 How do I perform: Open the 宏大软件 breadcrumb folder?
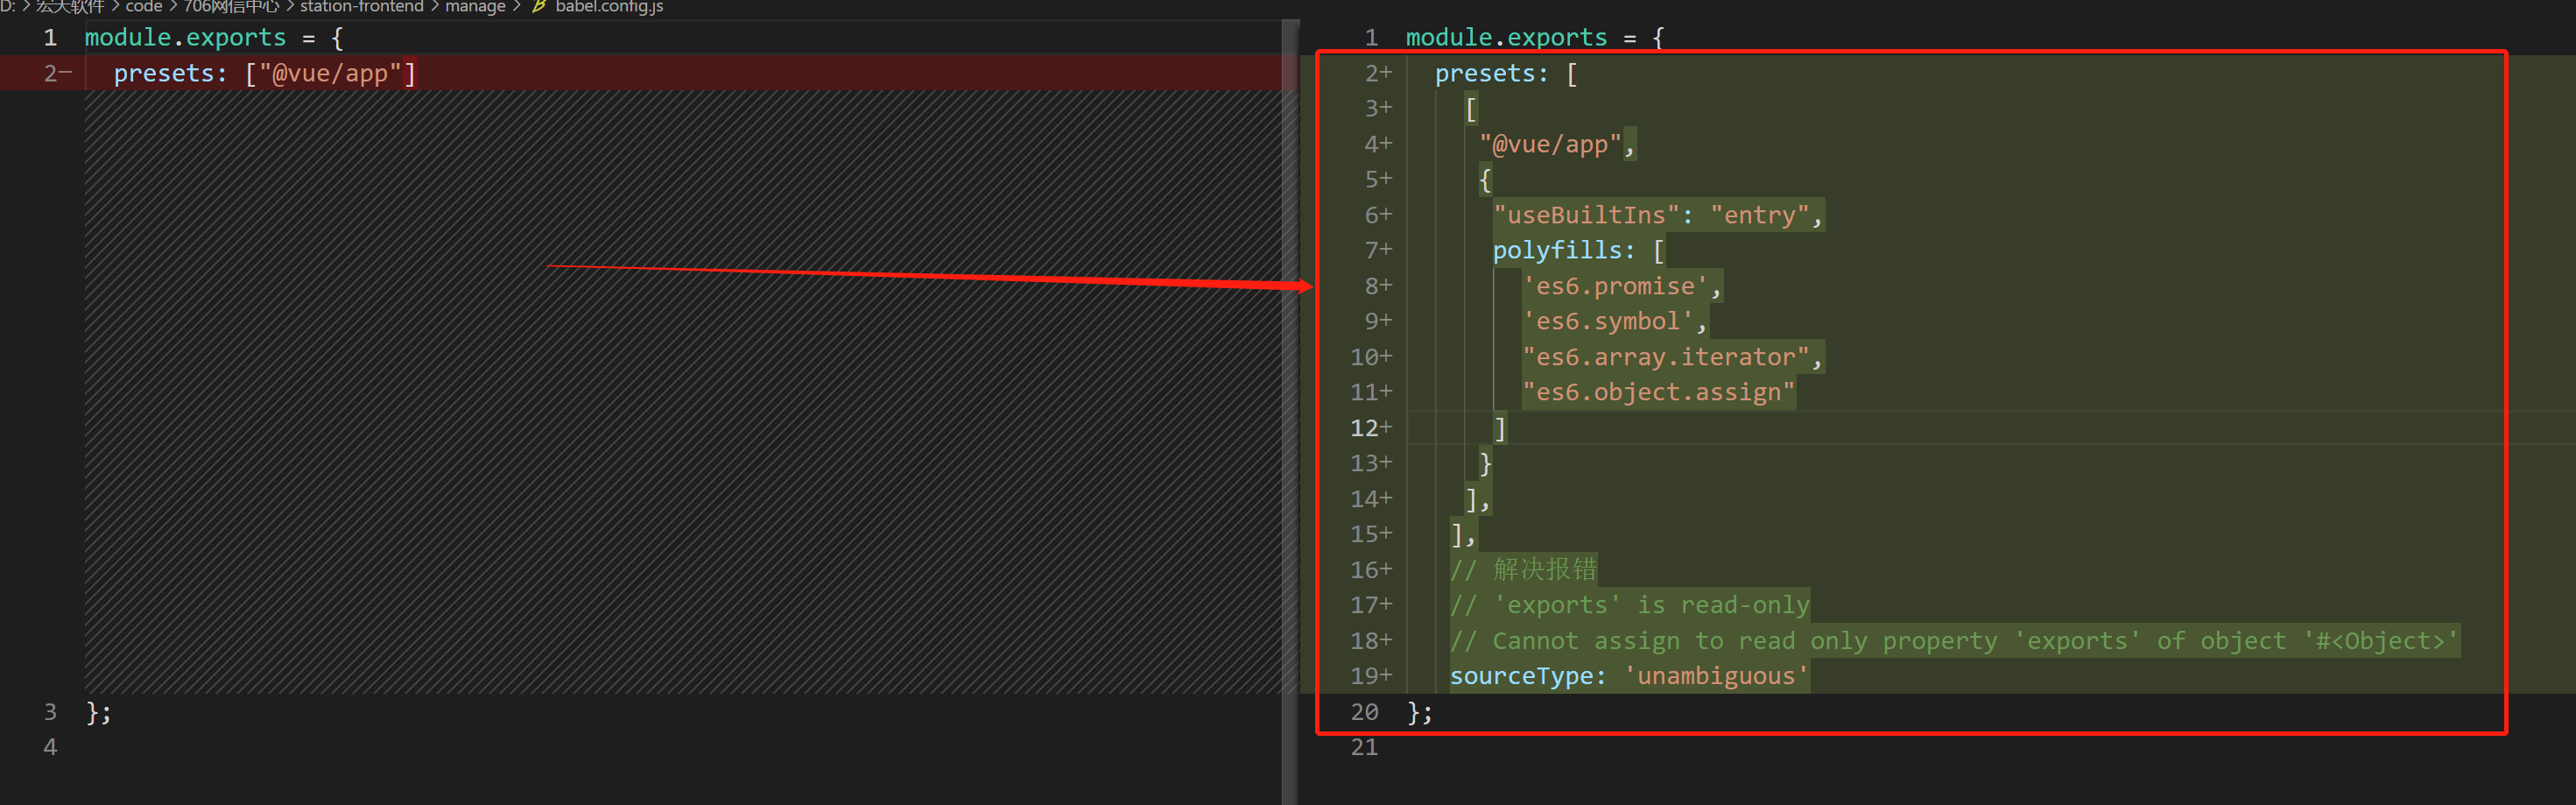70,7
